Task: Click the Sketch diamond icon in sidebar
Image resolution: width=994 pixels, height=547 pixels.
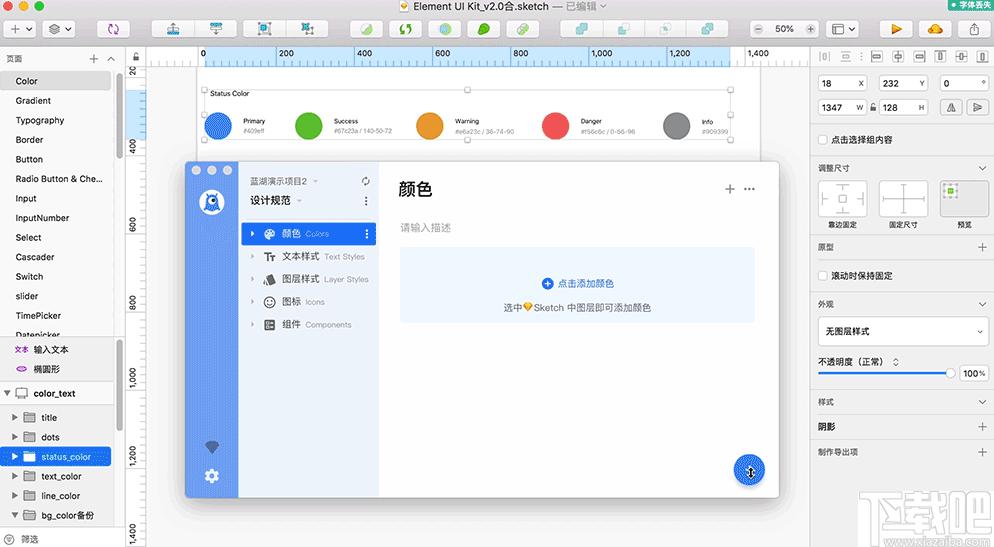Action: click(x=212, y=447)
